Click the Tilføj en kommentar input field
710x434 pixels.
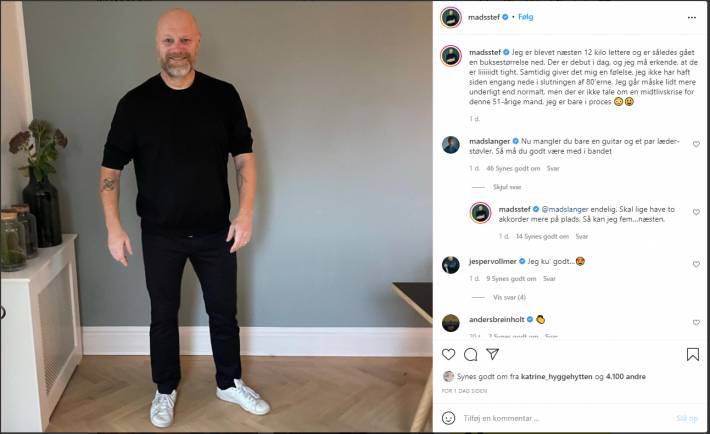click(x=566, y=418)
